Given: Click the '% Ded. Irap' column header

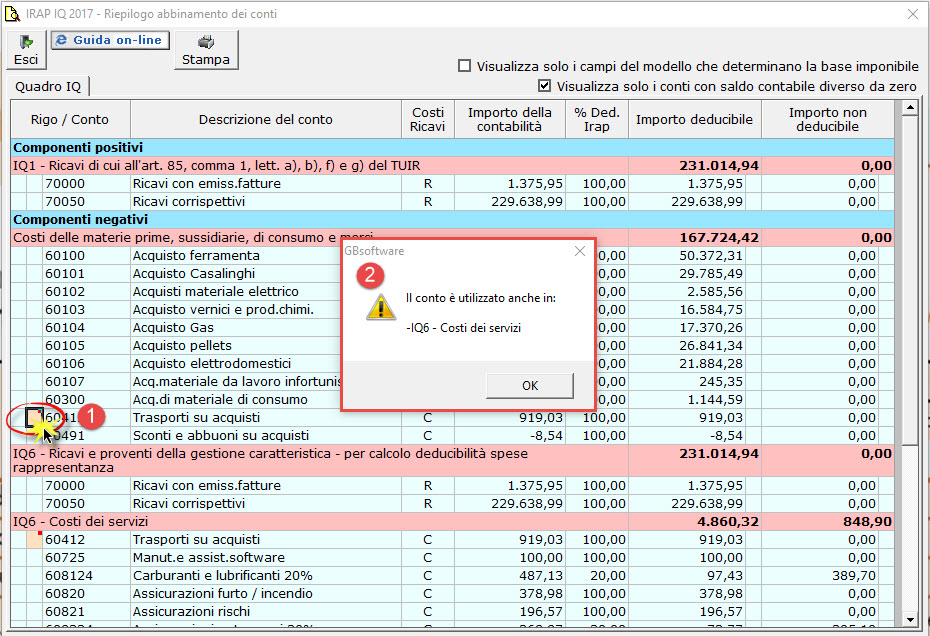Looking at the screenshot, I should click(x=597, y=119).
